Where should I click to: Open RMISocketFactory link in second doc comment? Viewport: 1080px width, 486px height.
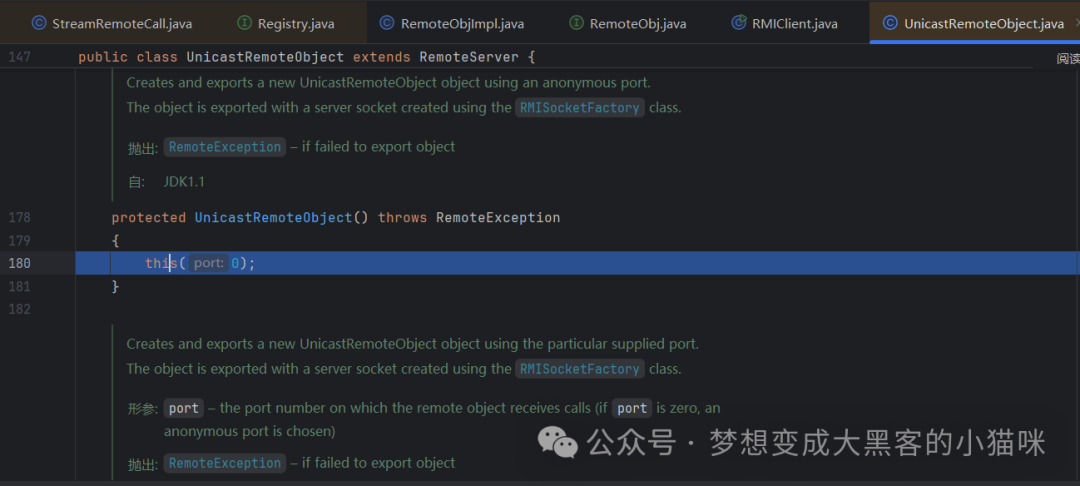pos(580,369)
